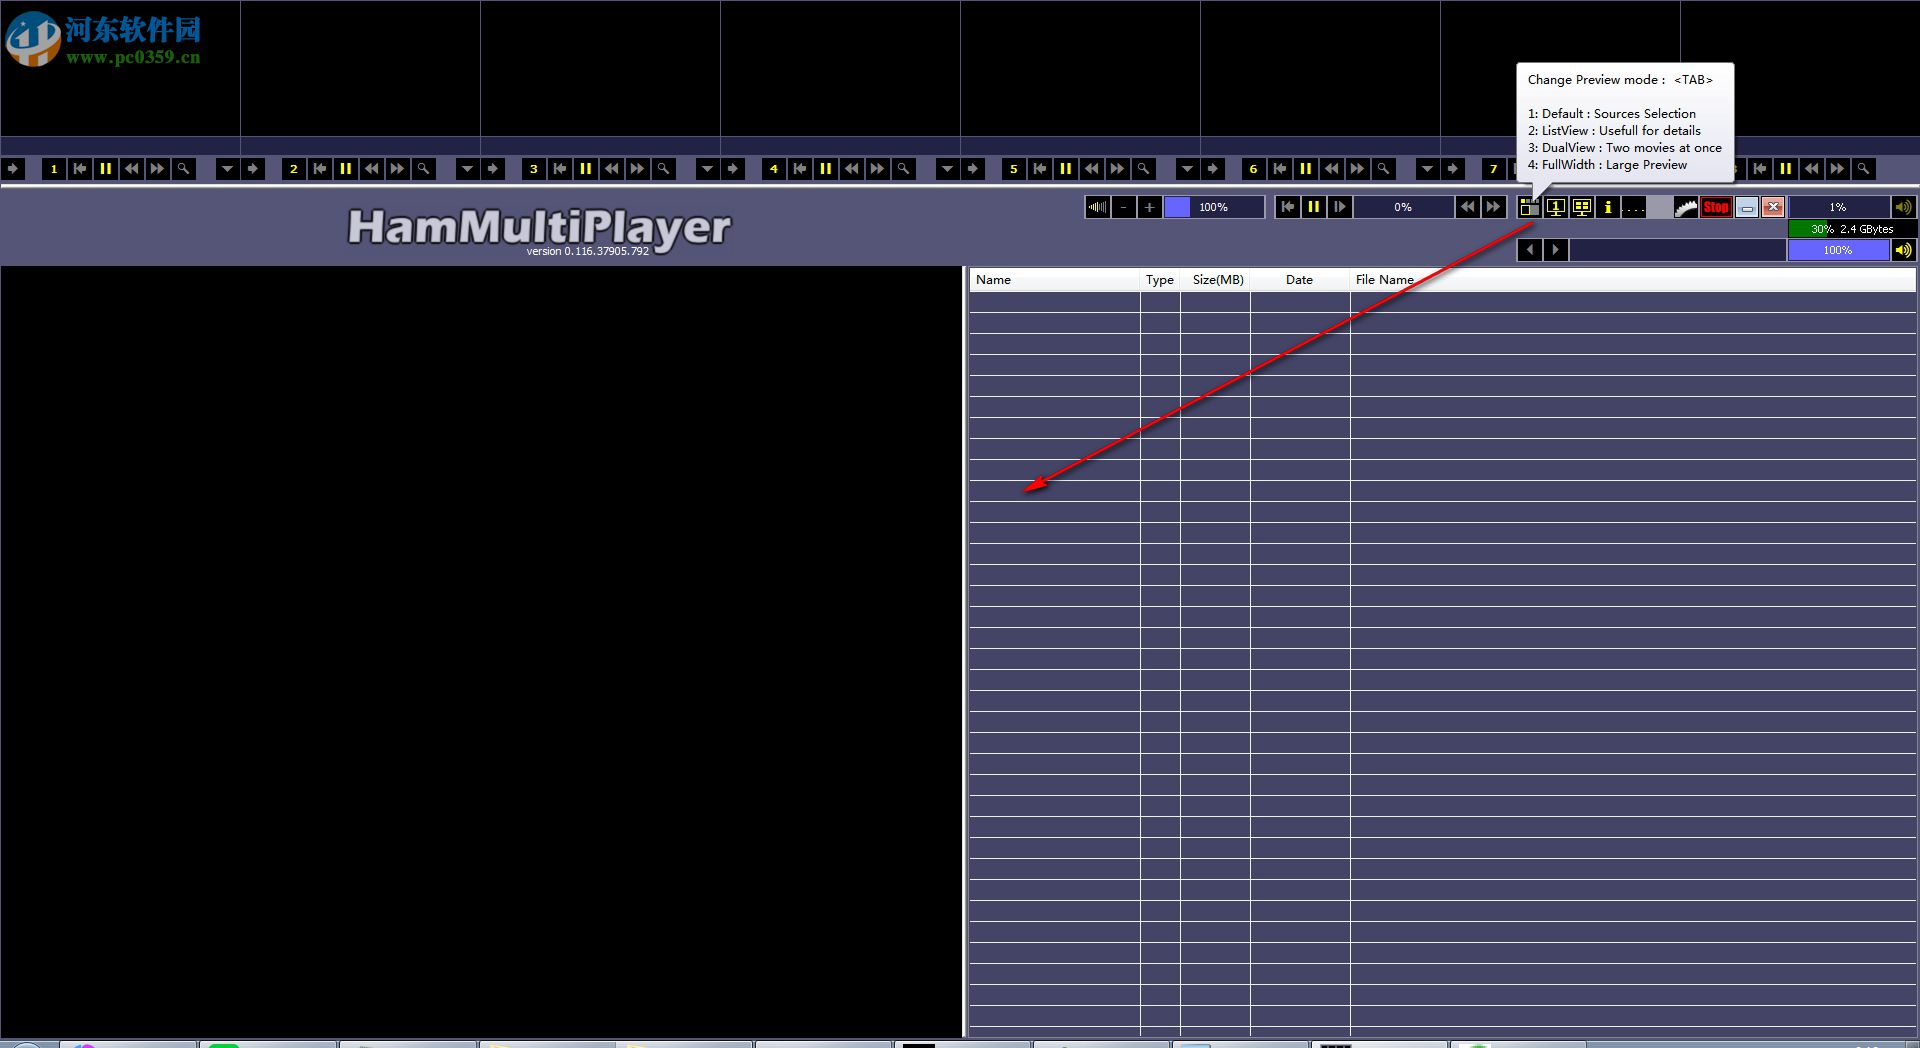This screenshot has width=1920, height=1048.
Task: Fast forward player 1
Action: (158, 169)
